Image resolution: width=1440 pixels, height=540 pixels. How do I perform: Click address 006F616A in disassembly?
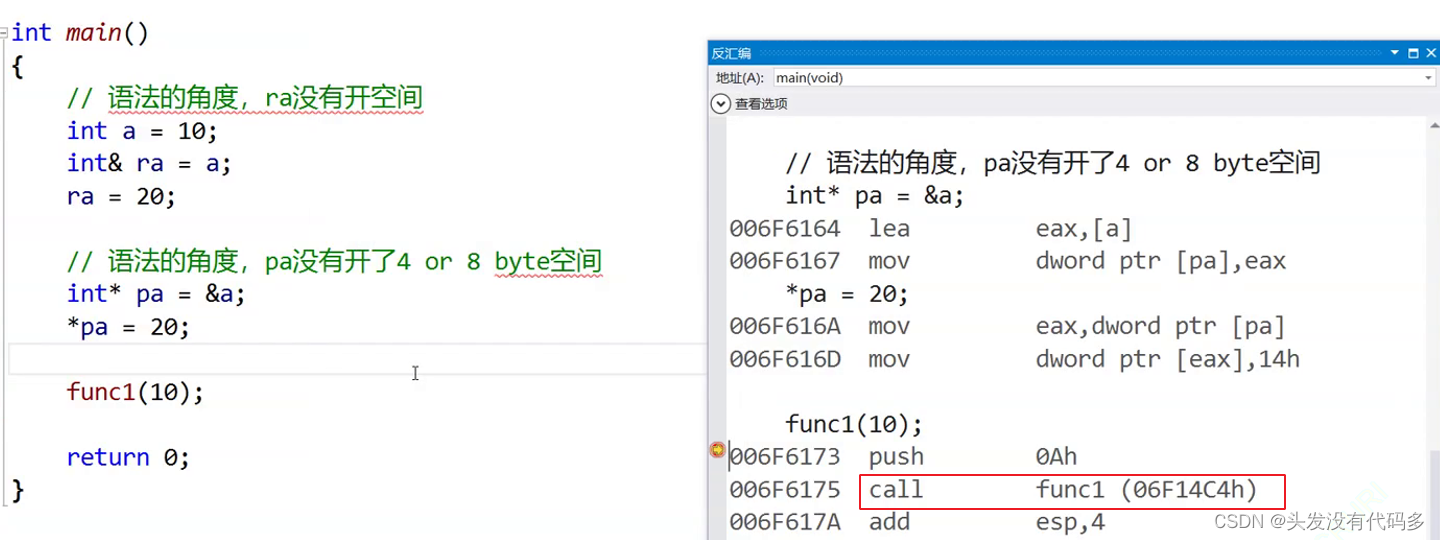(x=785, y=326)
